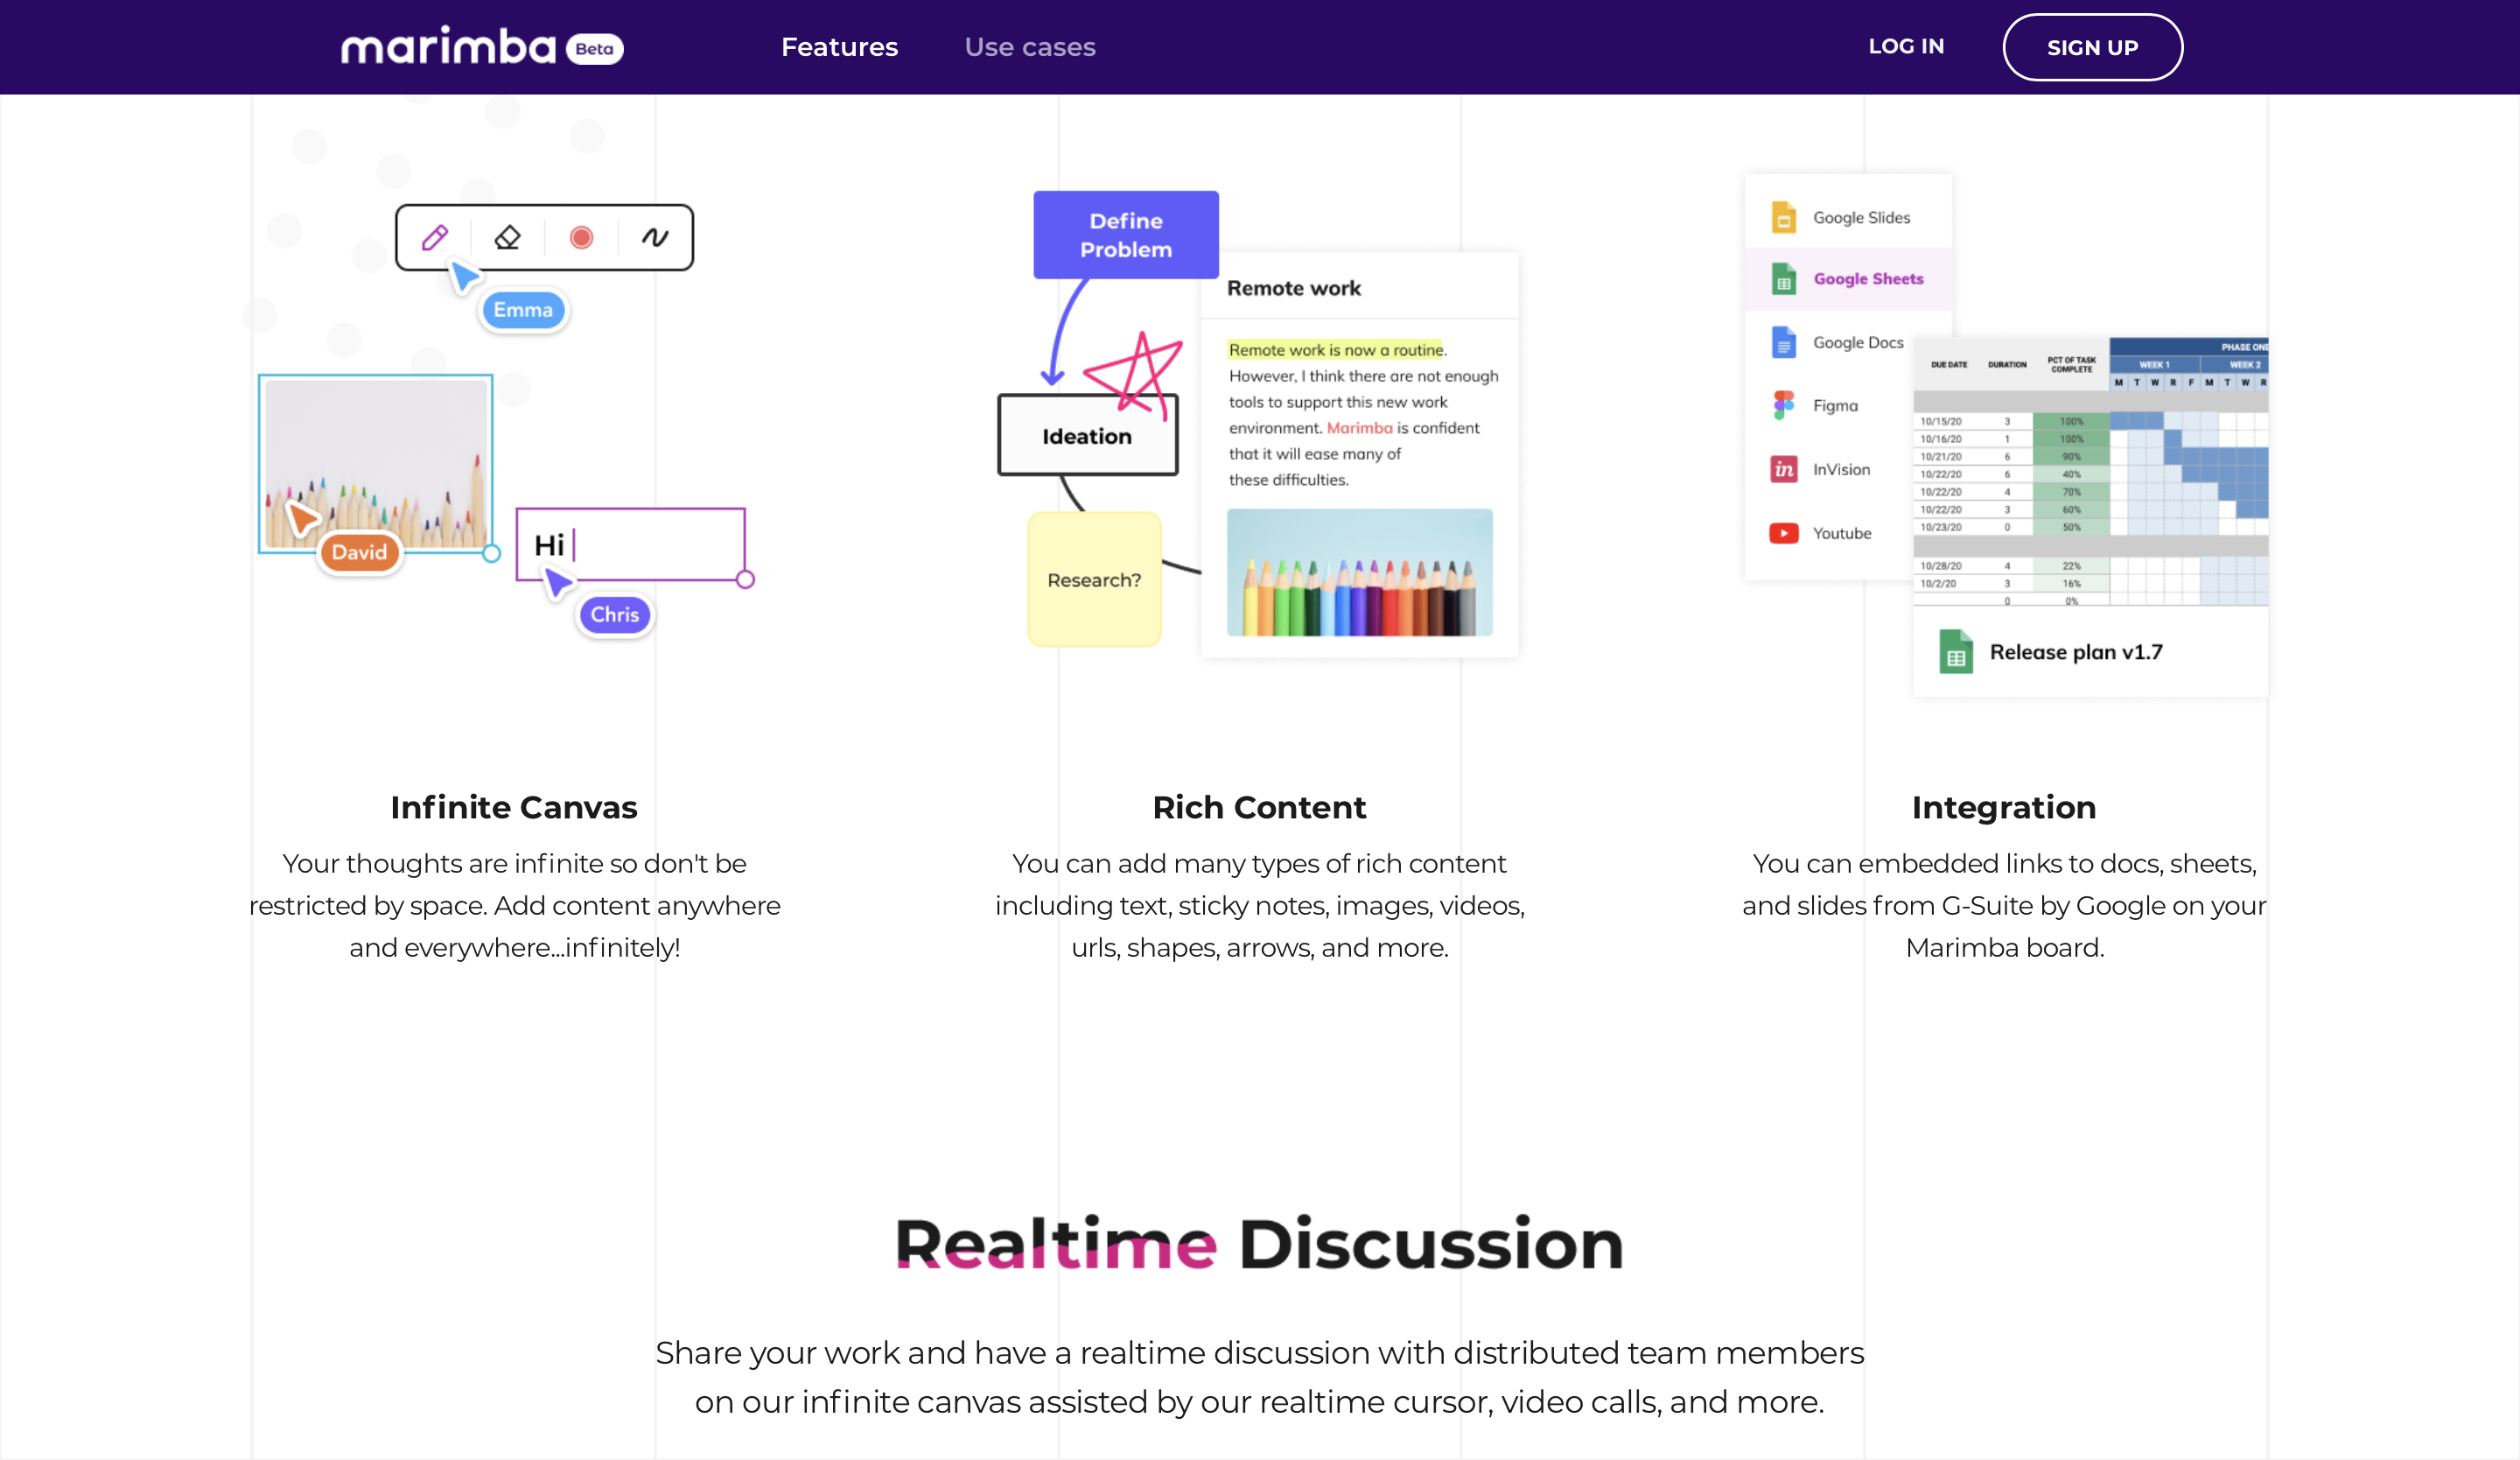Select the eraser tool icon
The width and height of the screenshot is (2520, 1460).
click(507, 237)
